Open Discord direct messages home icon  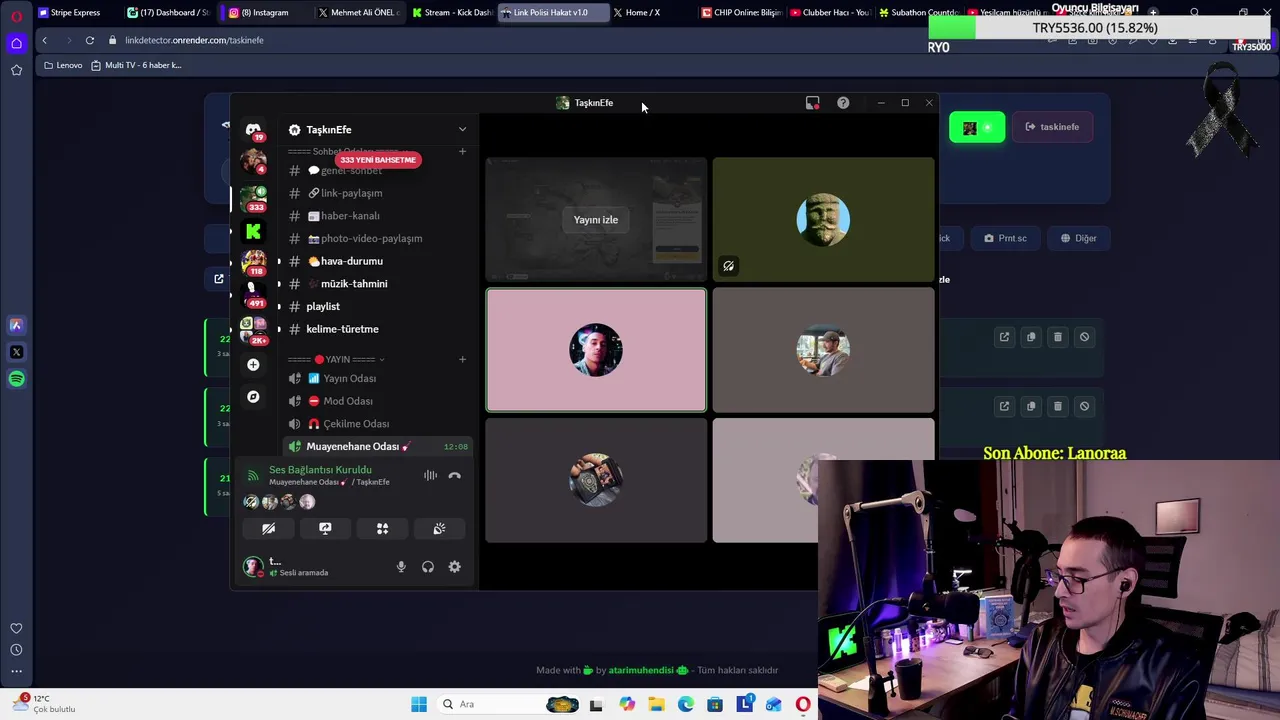253,130
